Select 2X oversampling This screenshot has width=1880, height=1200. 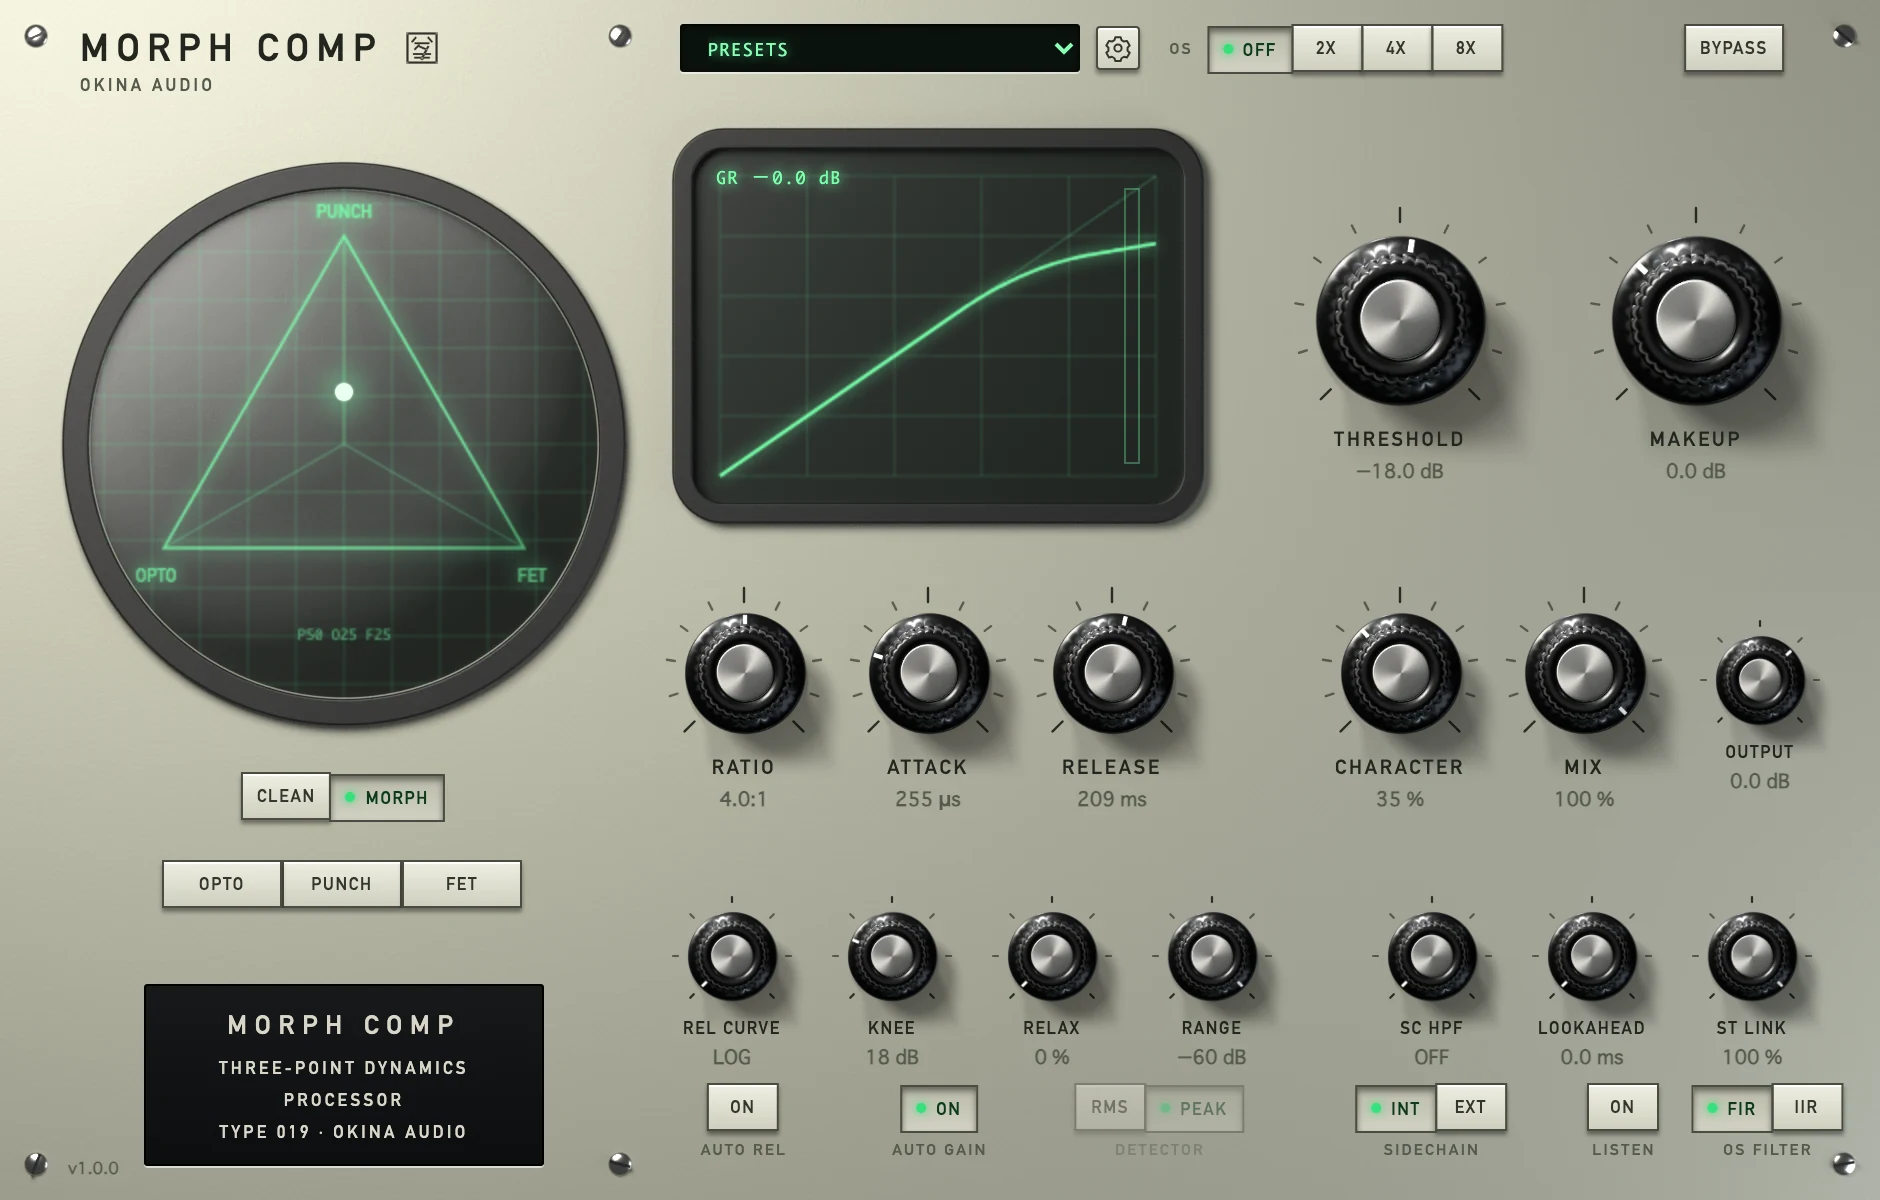[1326, 48]
